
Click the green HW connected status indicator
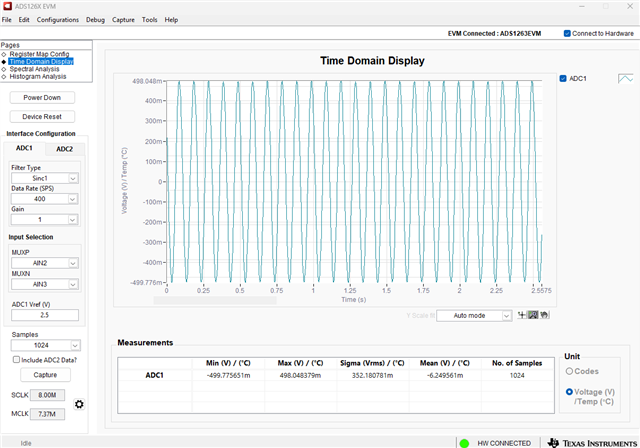464,443
